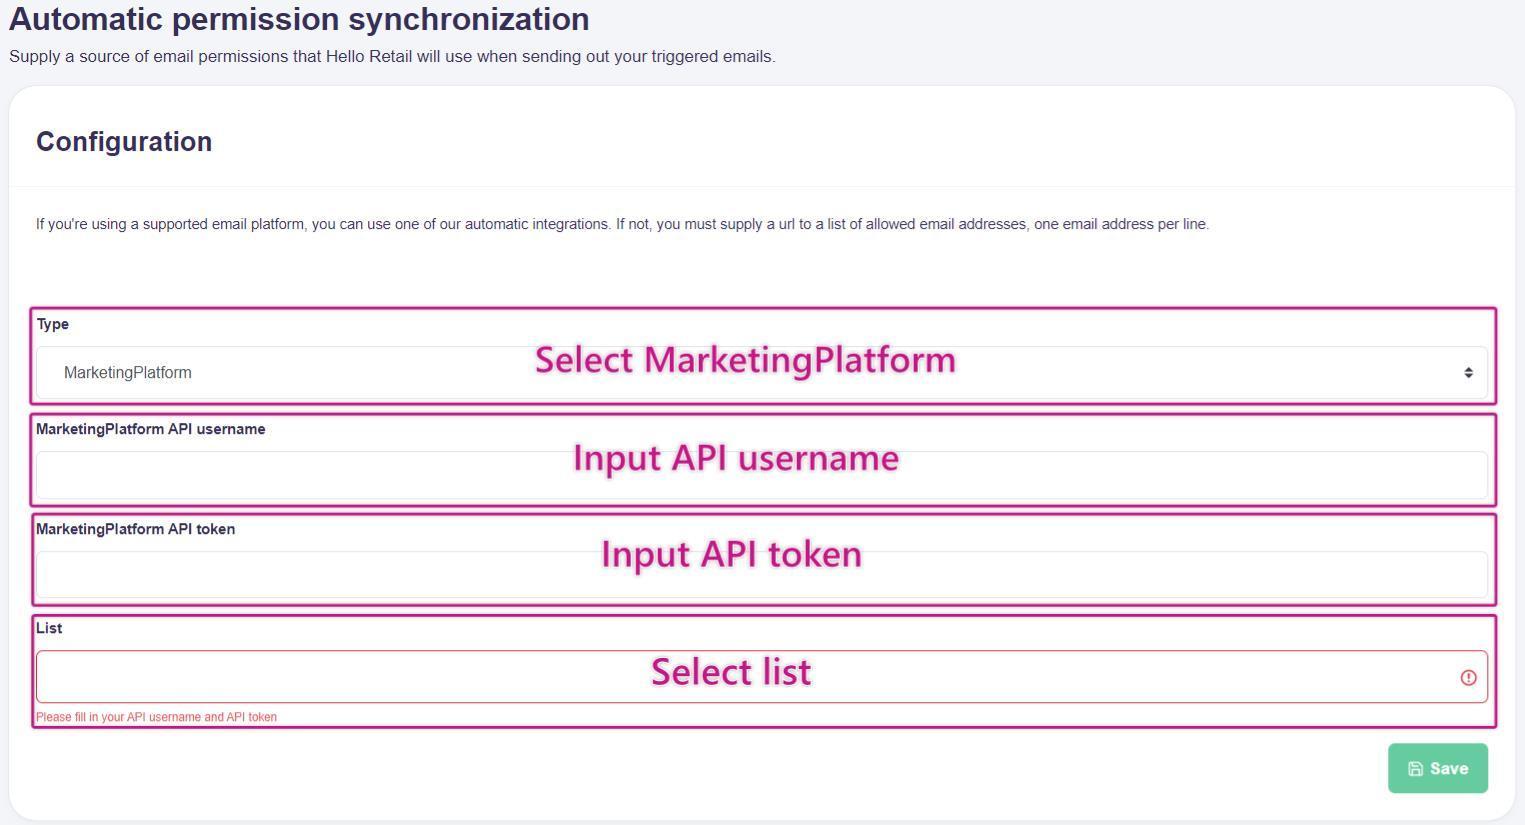Click the Automatic permission synchronization title
The height and width of the screenshot is (825, 1525).
[x=299, y=20]
